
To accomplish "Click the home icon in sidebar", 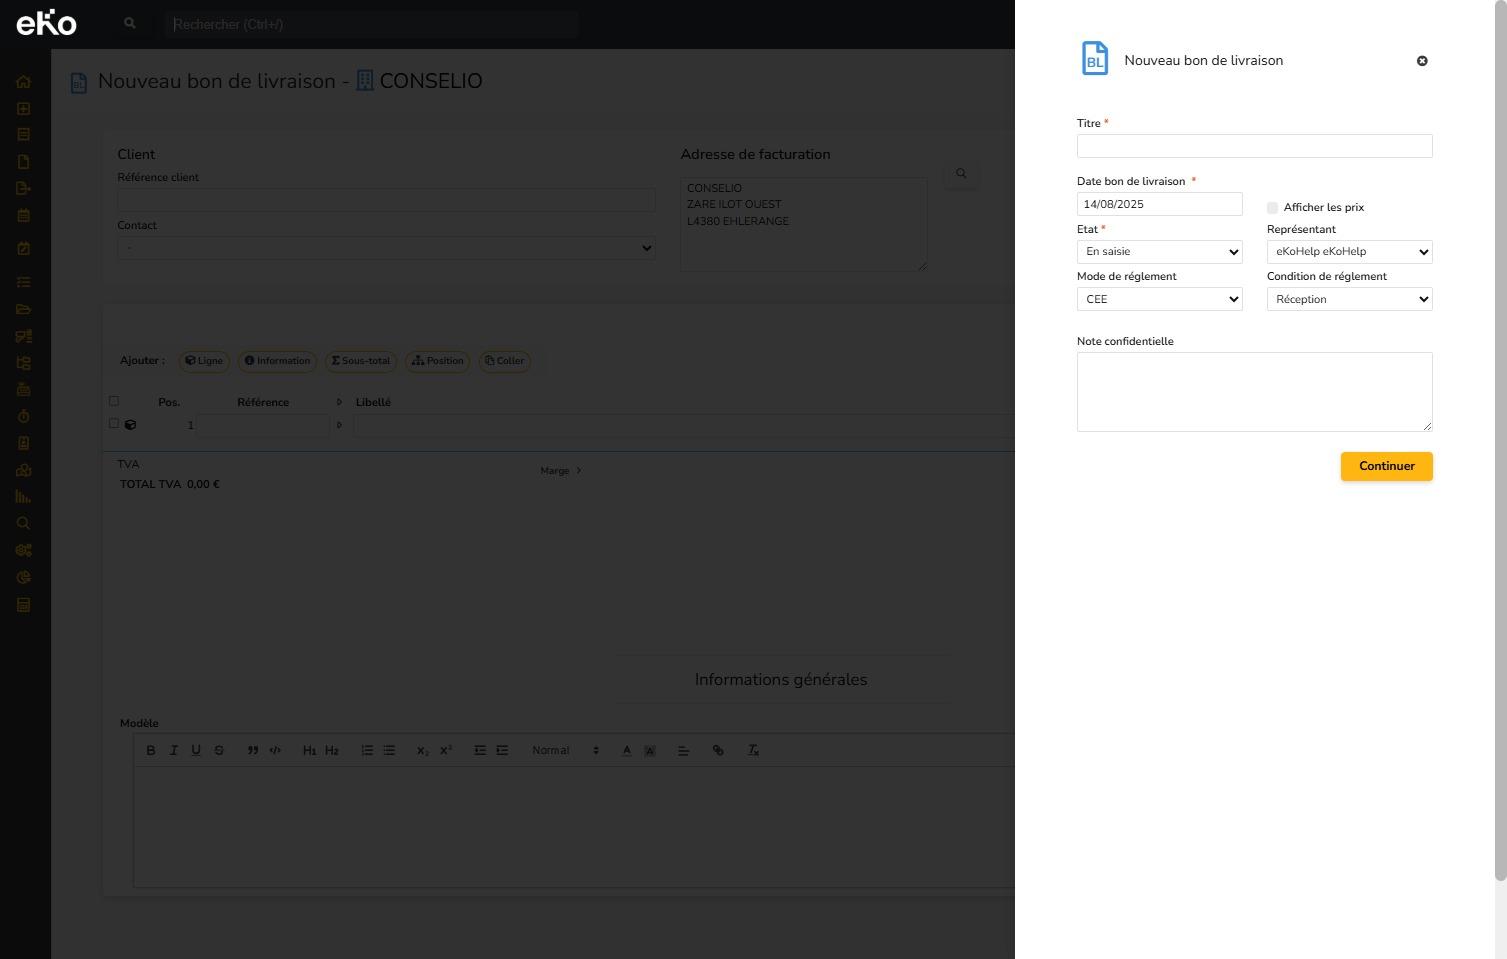I will pos(24,82).
